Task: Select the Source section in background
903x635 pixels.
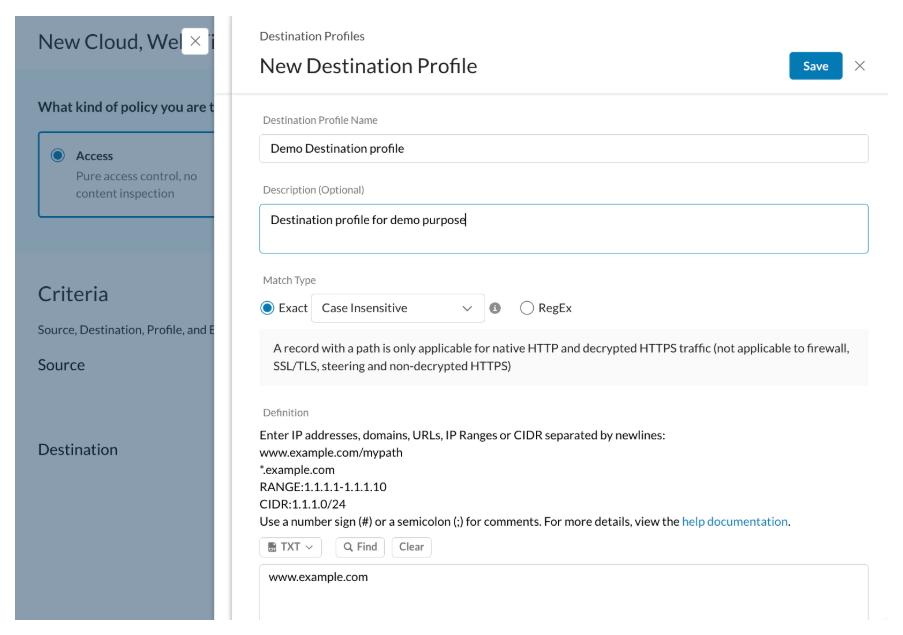Action: point(61,365)
